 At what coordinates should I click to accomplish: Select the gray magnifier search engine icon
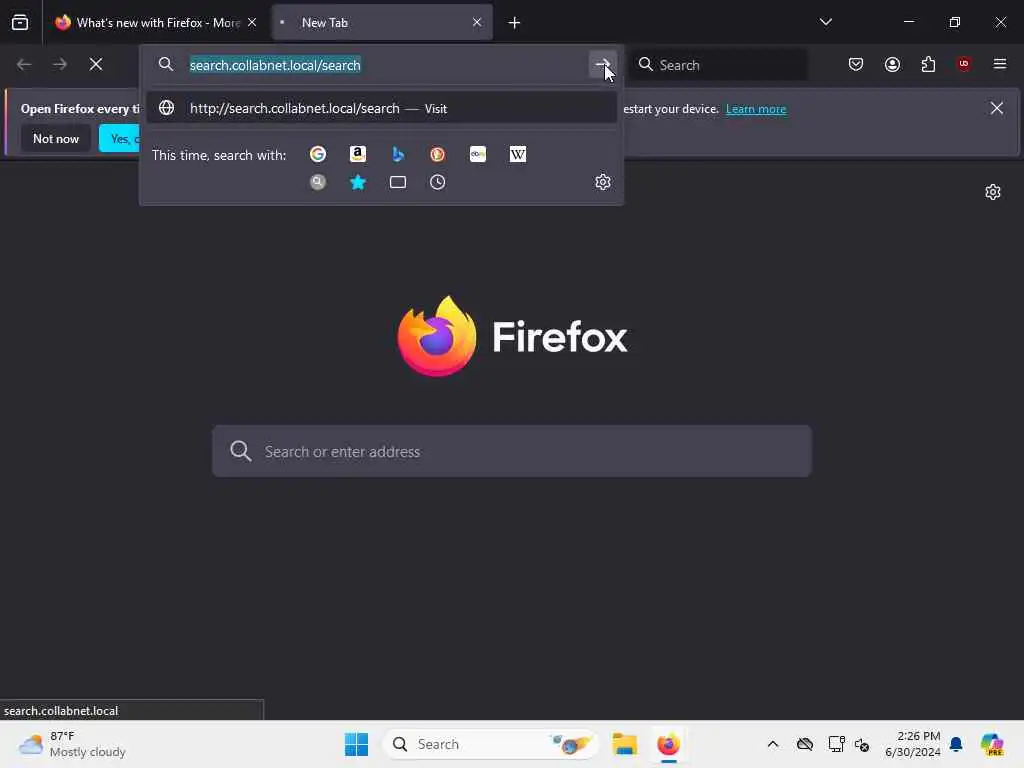click(x=318, y=182)
